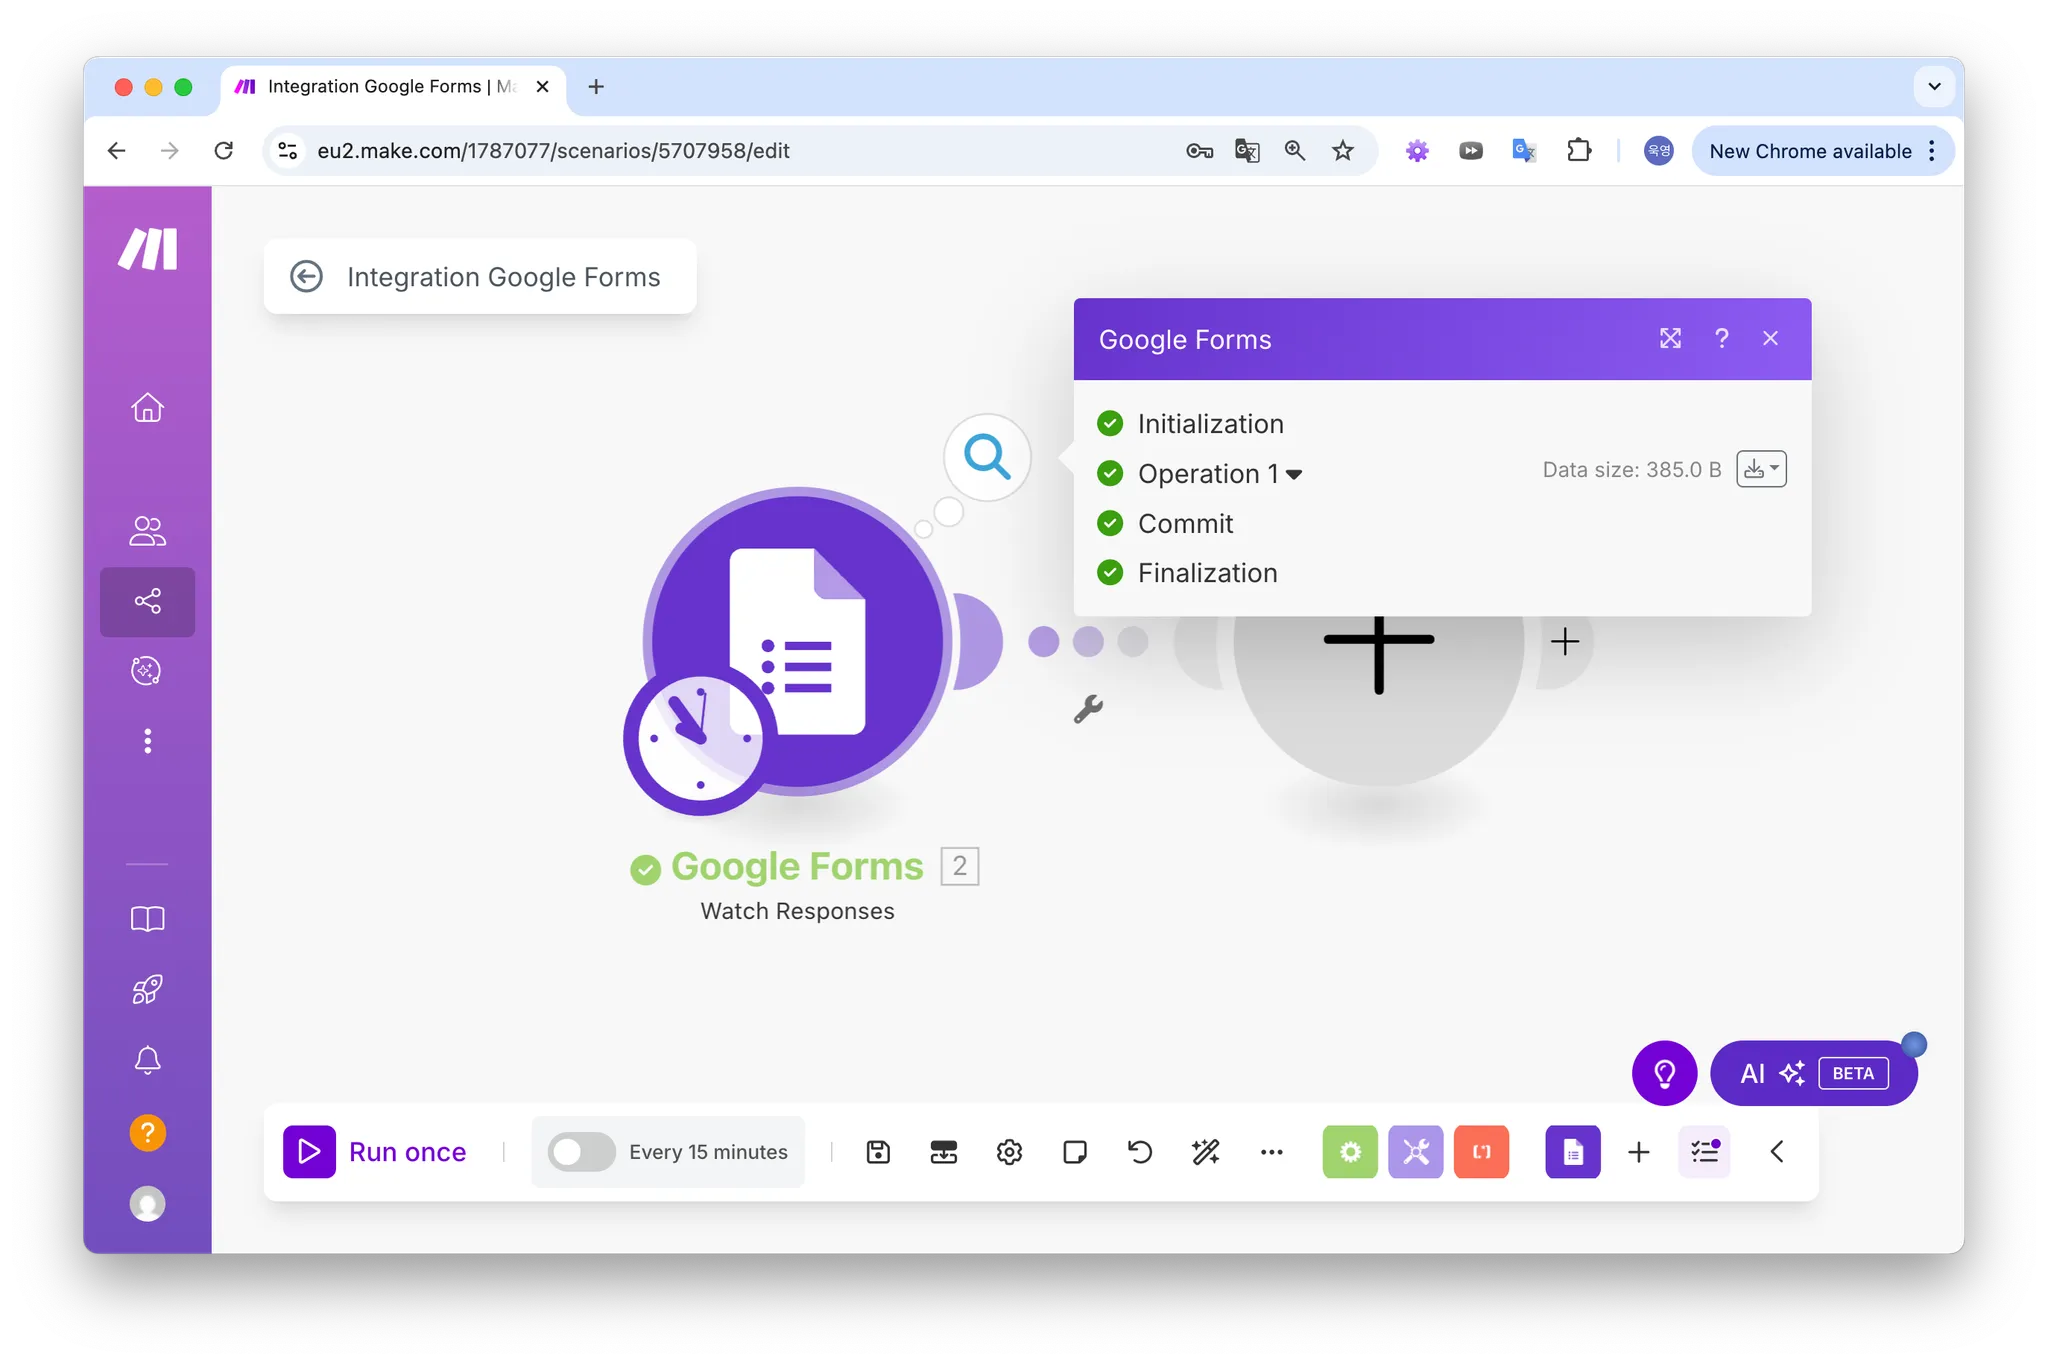Click the wrench icon on the module connection

click(x=1088, y=709)
